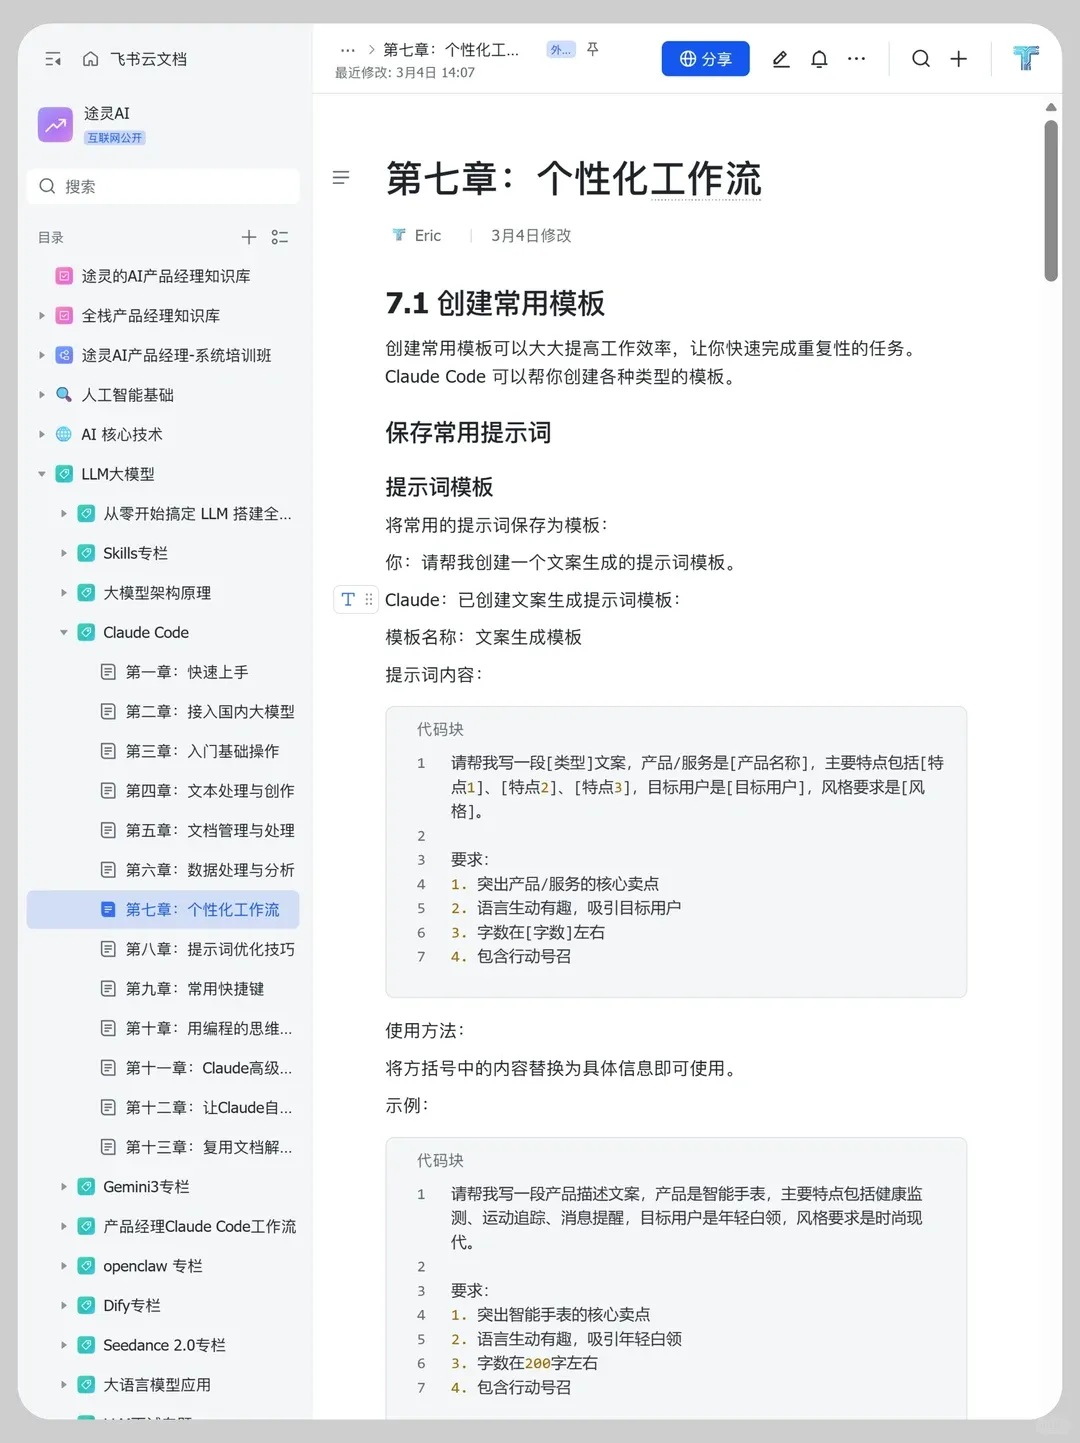
Task: Click the 外... external tag badge
Action: (x=561, y=50)
